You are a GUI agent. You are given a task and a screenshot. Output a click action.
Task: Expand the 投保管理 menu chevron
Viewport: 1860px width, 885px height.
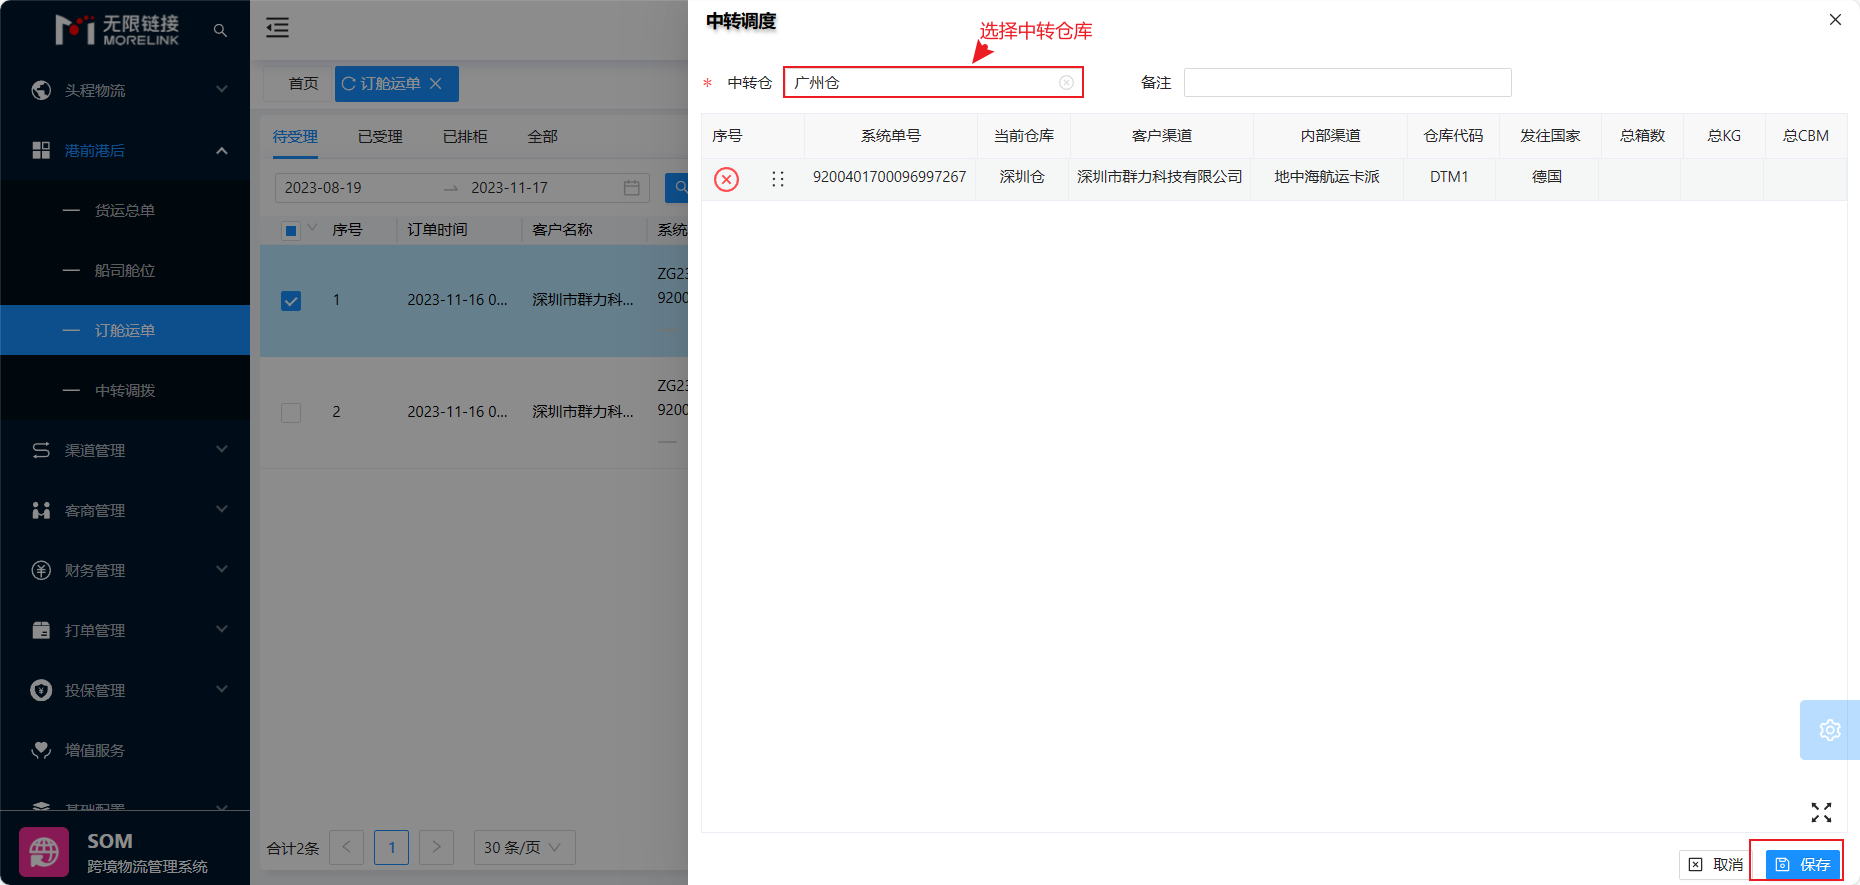222,689
